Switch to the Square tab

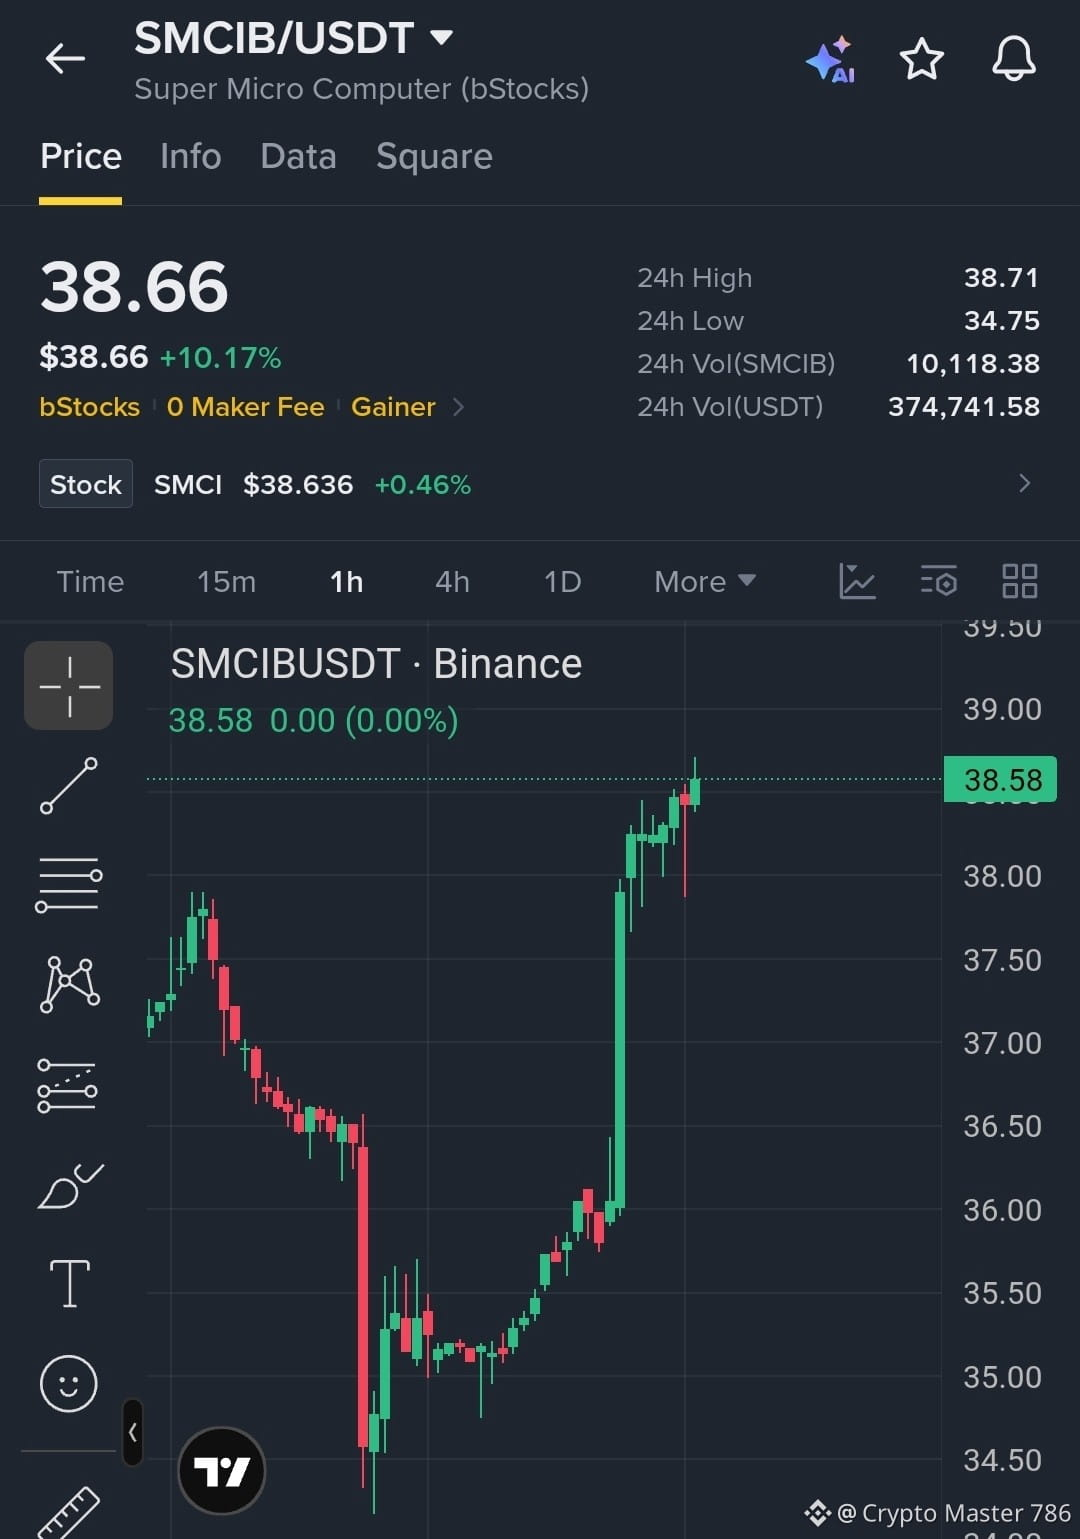tap(434, 157)
